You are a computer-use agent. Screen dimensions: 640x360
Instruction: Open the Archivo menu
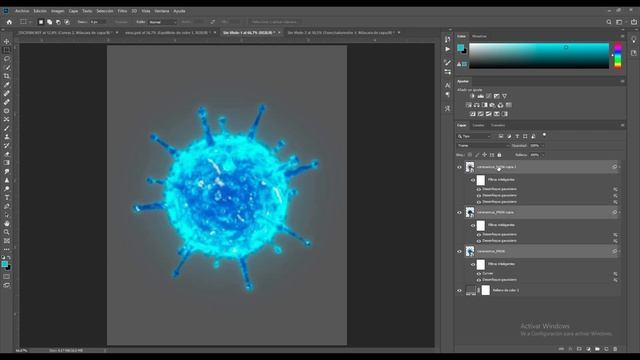[22, 11]
